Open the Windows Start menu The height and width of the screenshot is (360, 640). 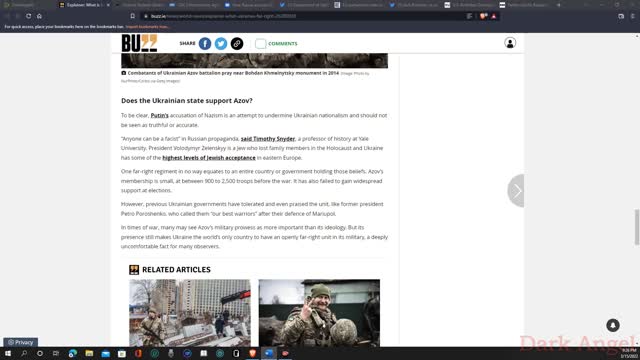click(x=8, y=353)
